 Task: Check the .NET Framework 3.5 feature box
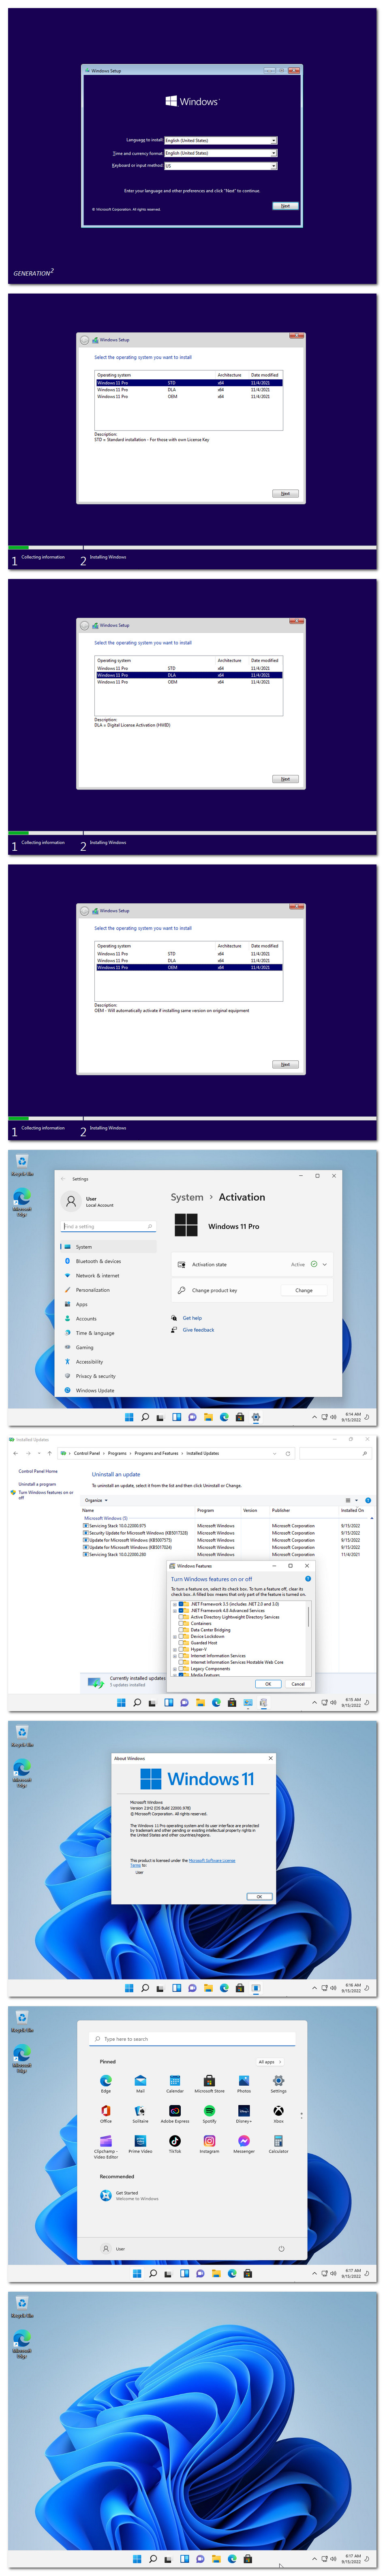(x=181, y=1604)
